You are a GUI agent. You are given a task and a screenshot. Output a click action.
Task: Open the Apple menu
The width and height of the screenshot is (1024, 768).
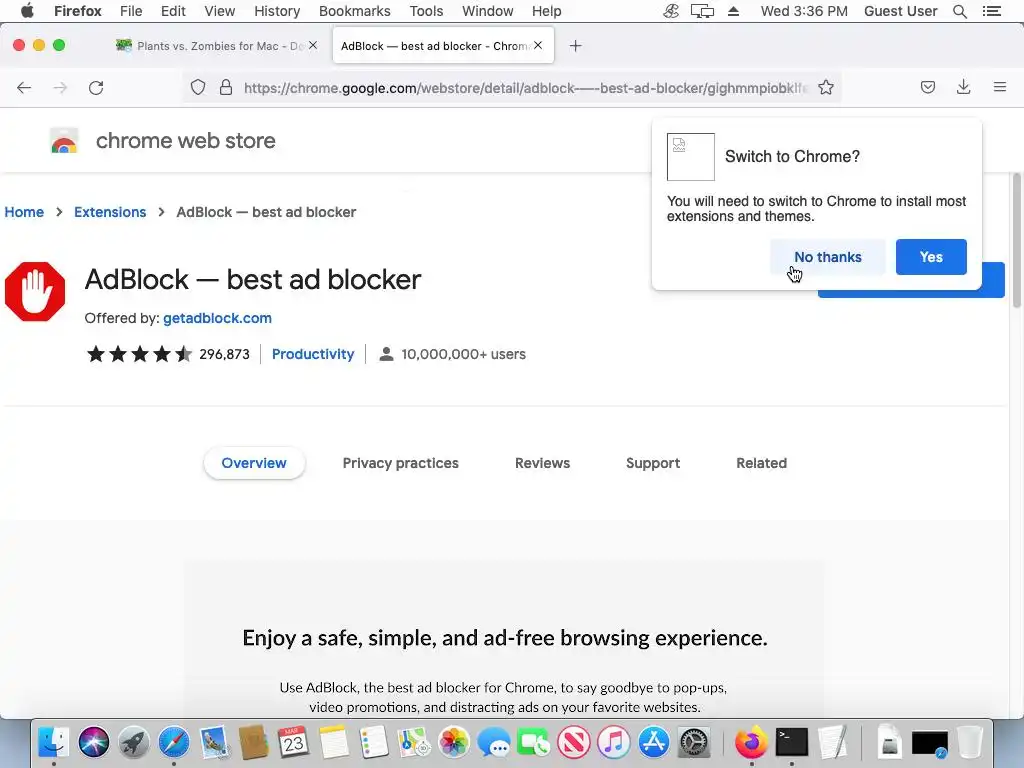pyautogui.click(x=27, y=11)
